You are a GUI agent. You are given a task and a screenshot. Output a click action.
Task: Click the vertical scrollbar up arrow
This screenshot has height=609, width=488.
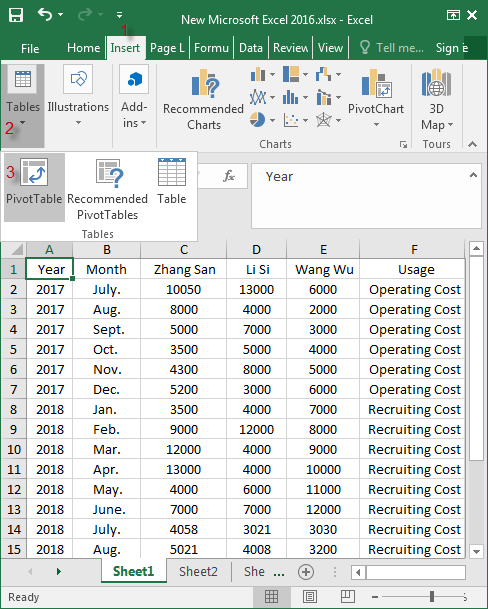[x=476, y=249]
